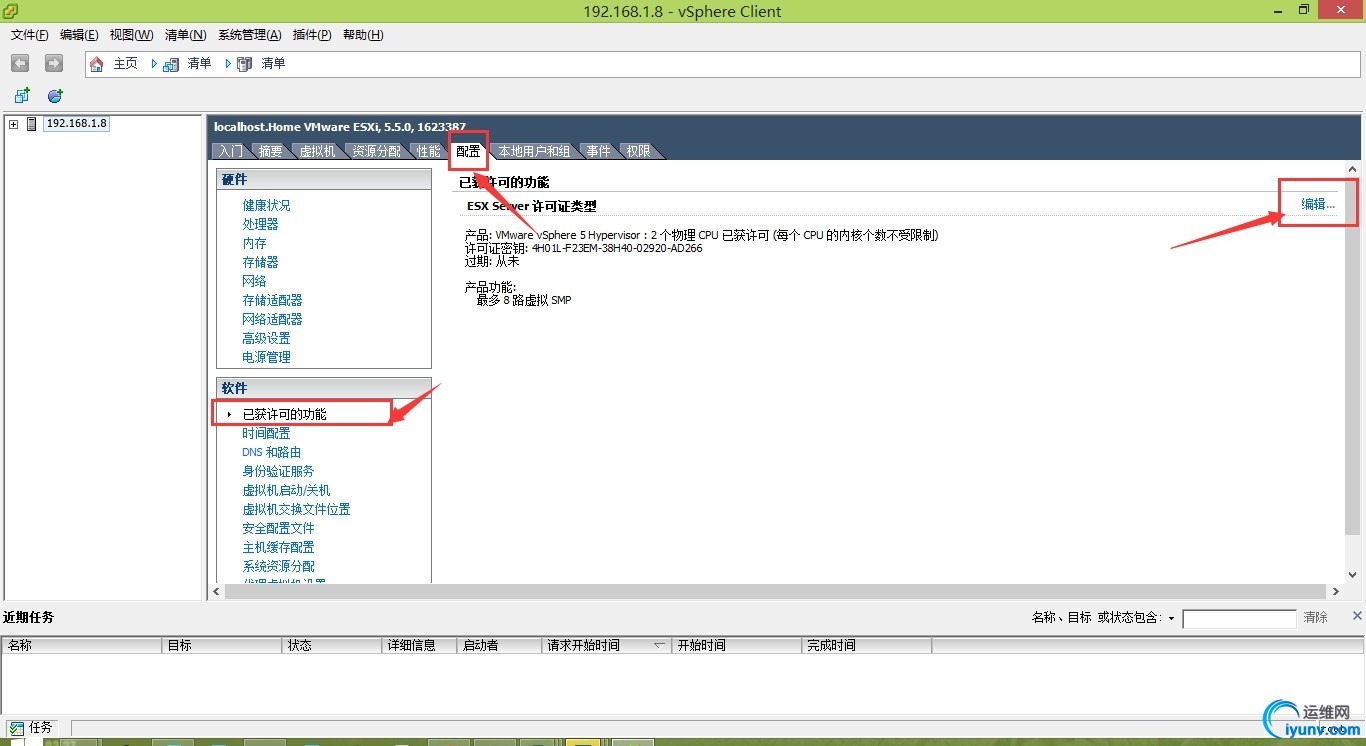The height and width of the screenshot is (746, 1366).
Task: Open 健康状况 under hardware
Action: click(266, 205)
